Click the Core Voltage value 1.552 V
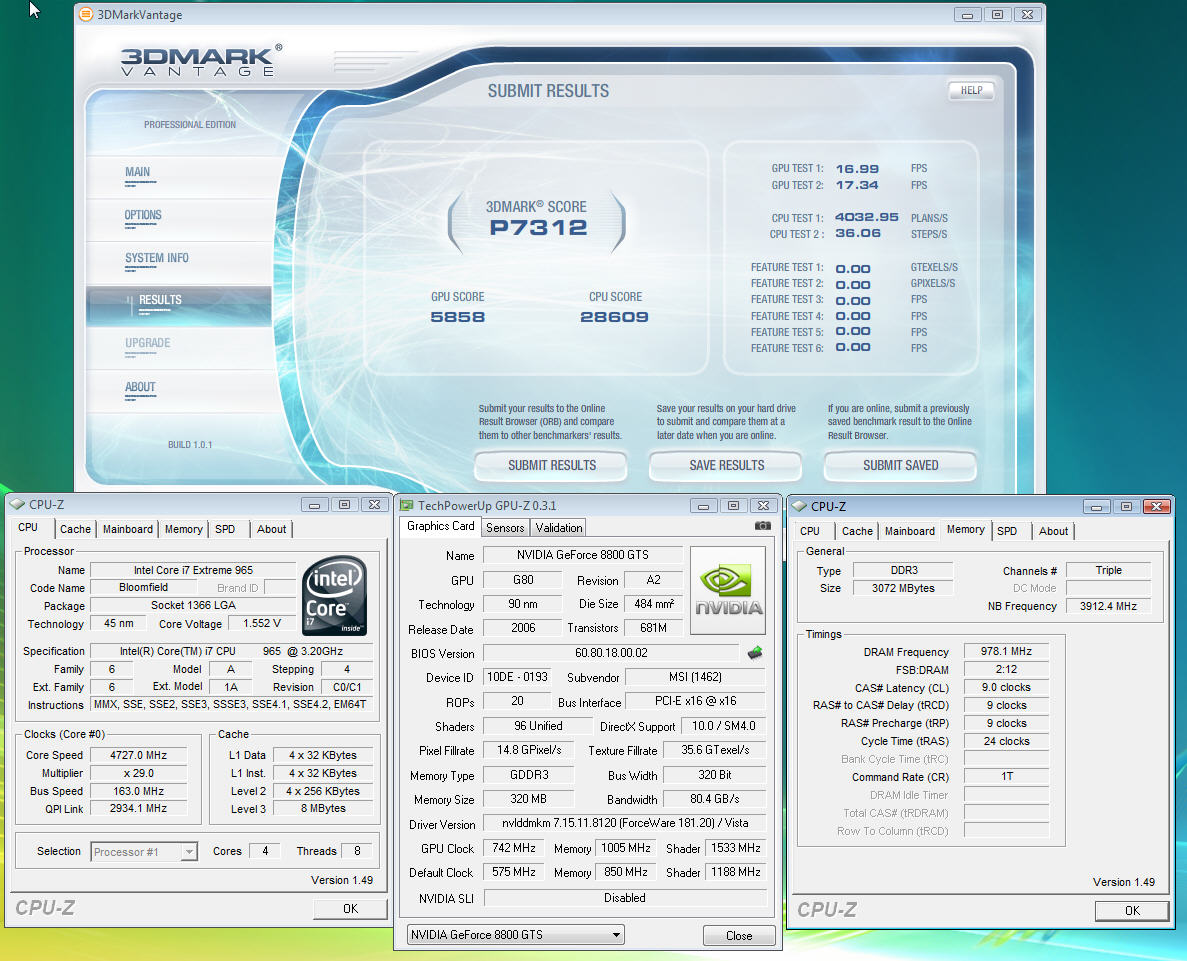The height and width of the screenshot is (961, 1187). [x=262, y=623]
